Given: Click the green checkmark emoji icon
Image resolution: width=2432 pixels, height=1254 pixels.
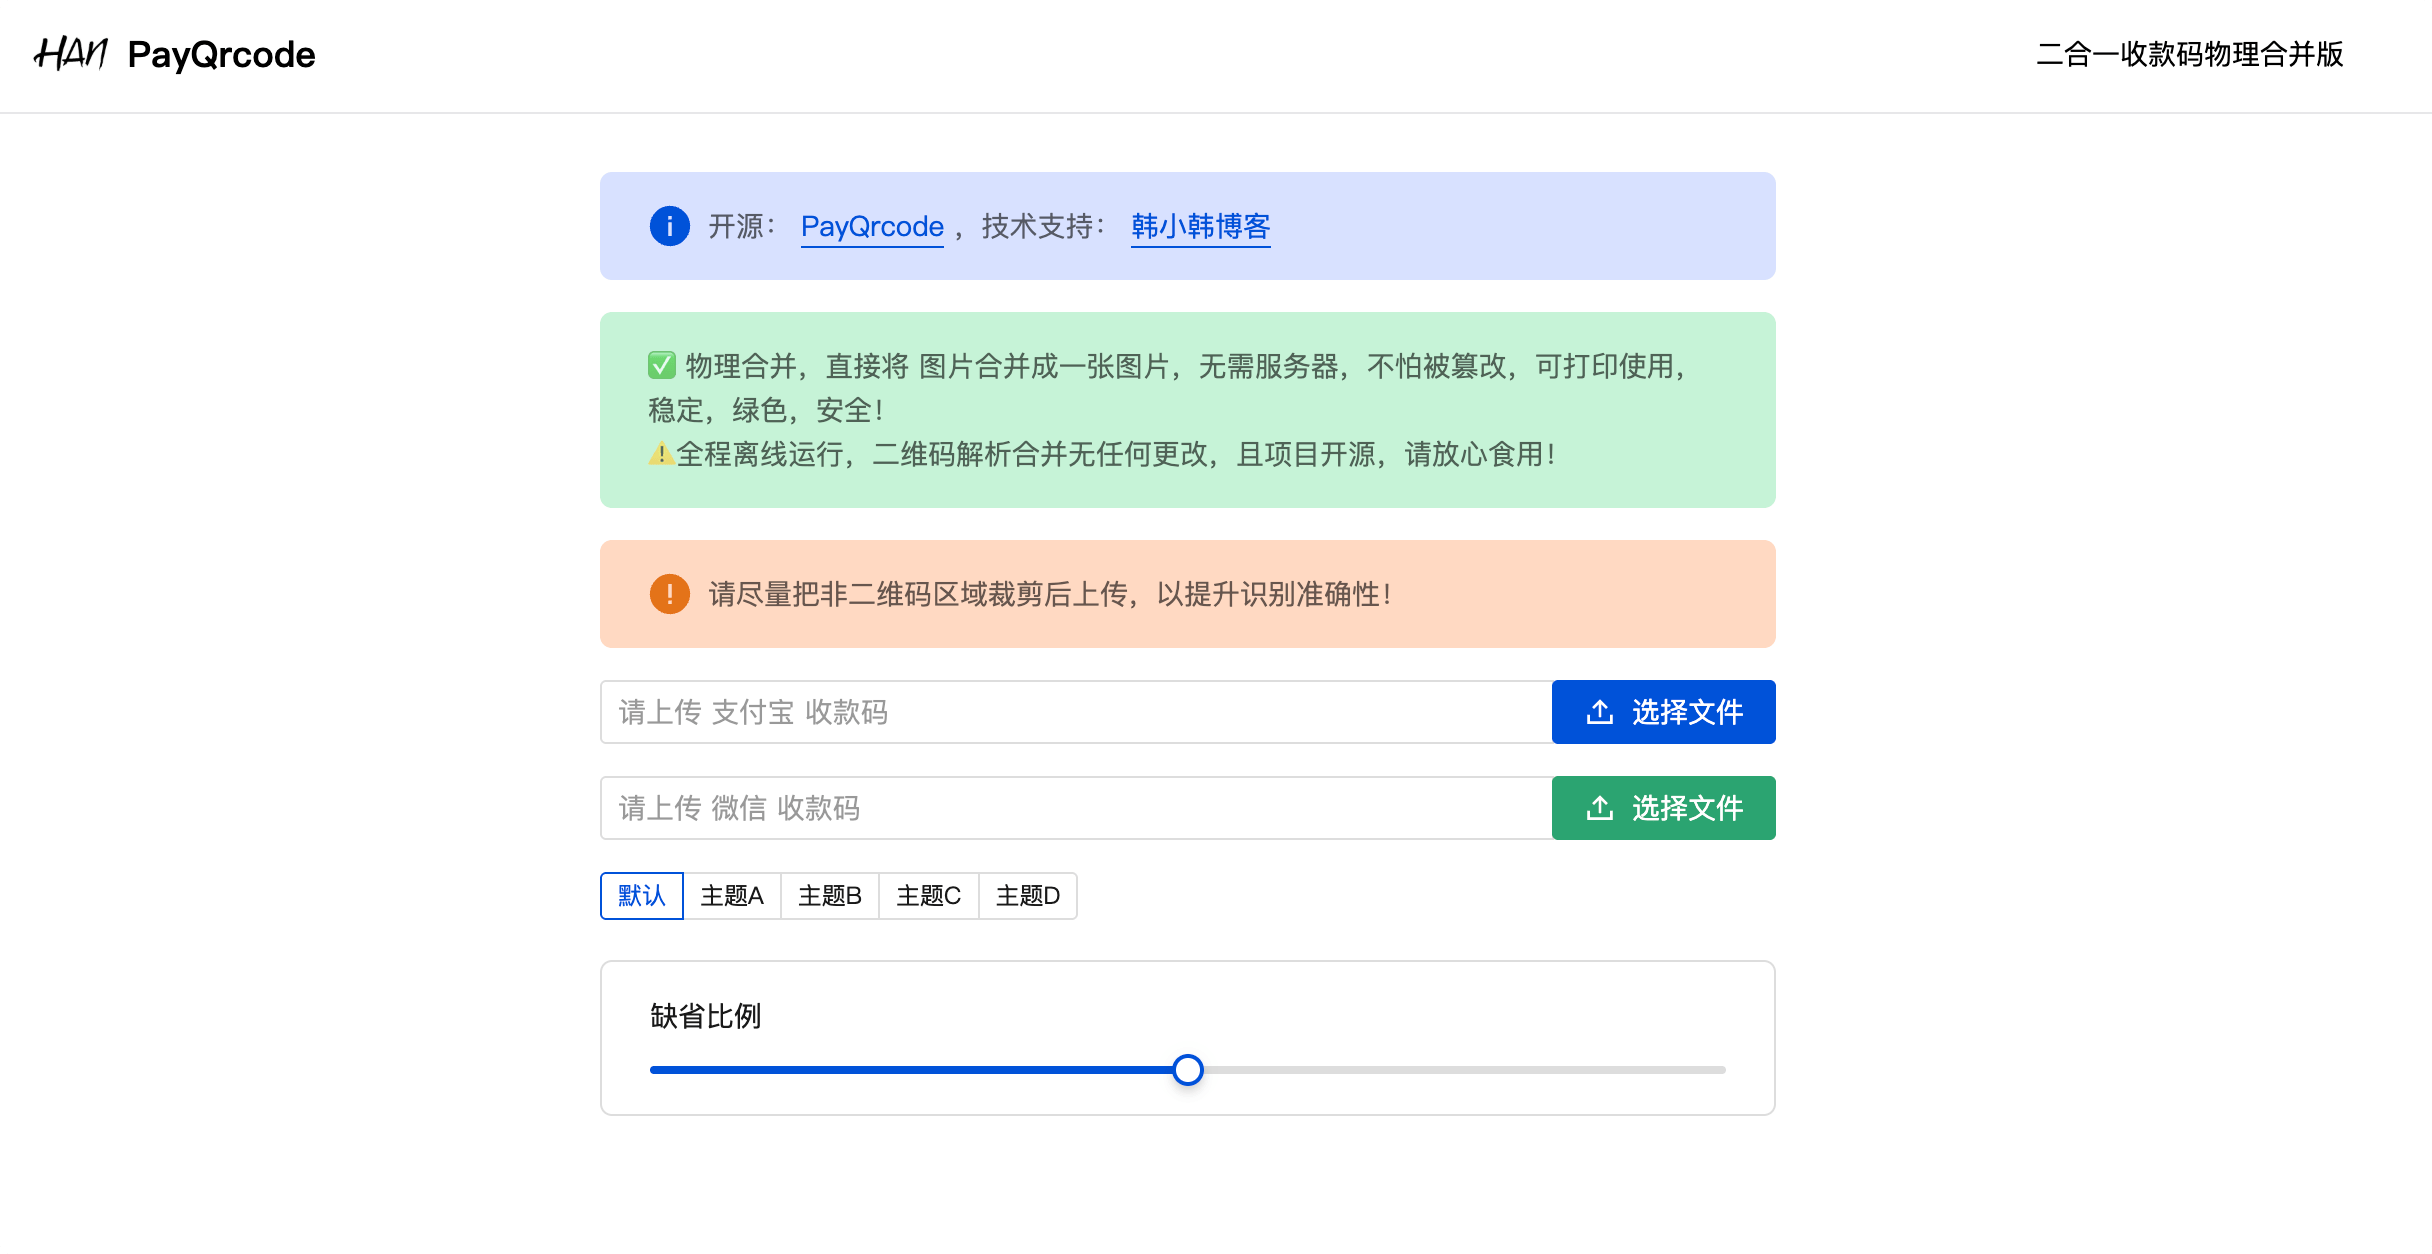Looking at the screenshot, I should tap(662, 366).
